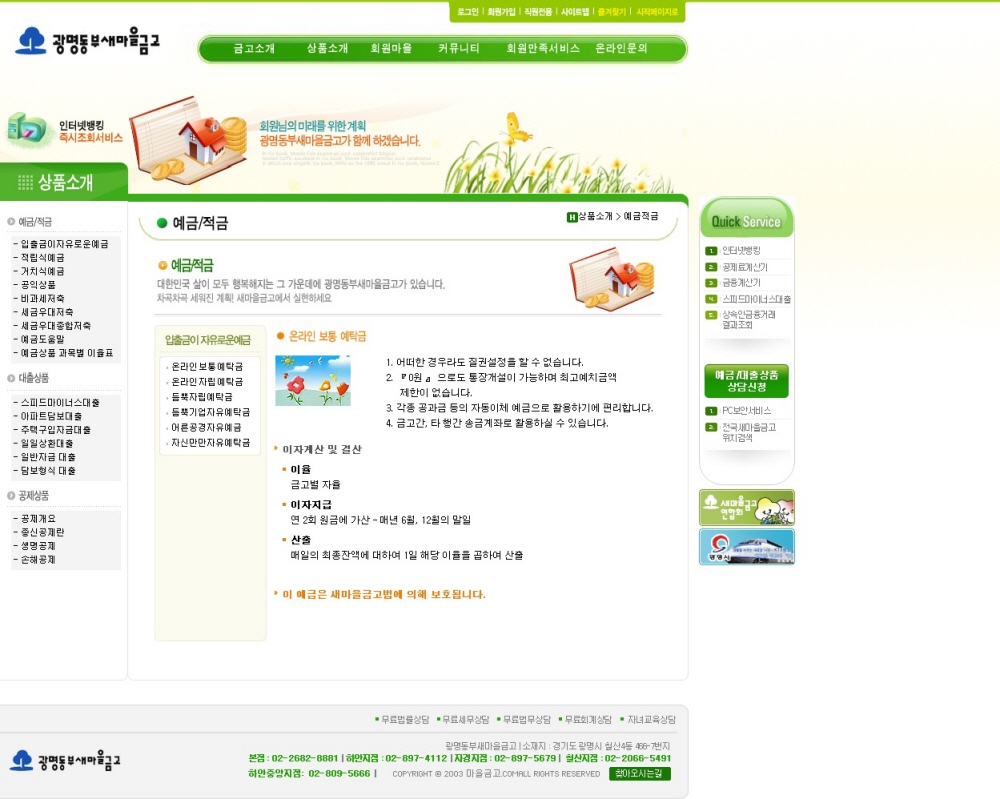Click the 광명동부새마을금고 header logo
Viewport: 1000px width, 799px height.
click(87, 41)
